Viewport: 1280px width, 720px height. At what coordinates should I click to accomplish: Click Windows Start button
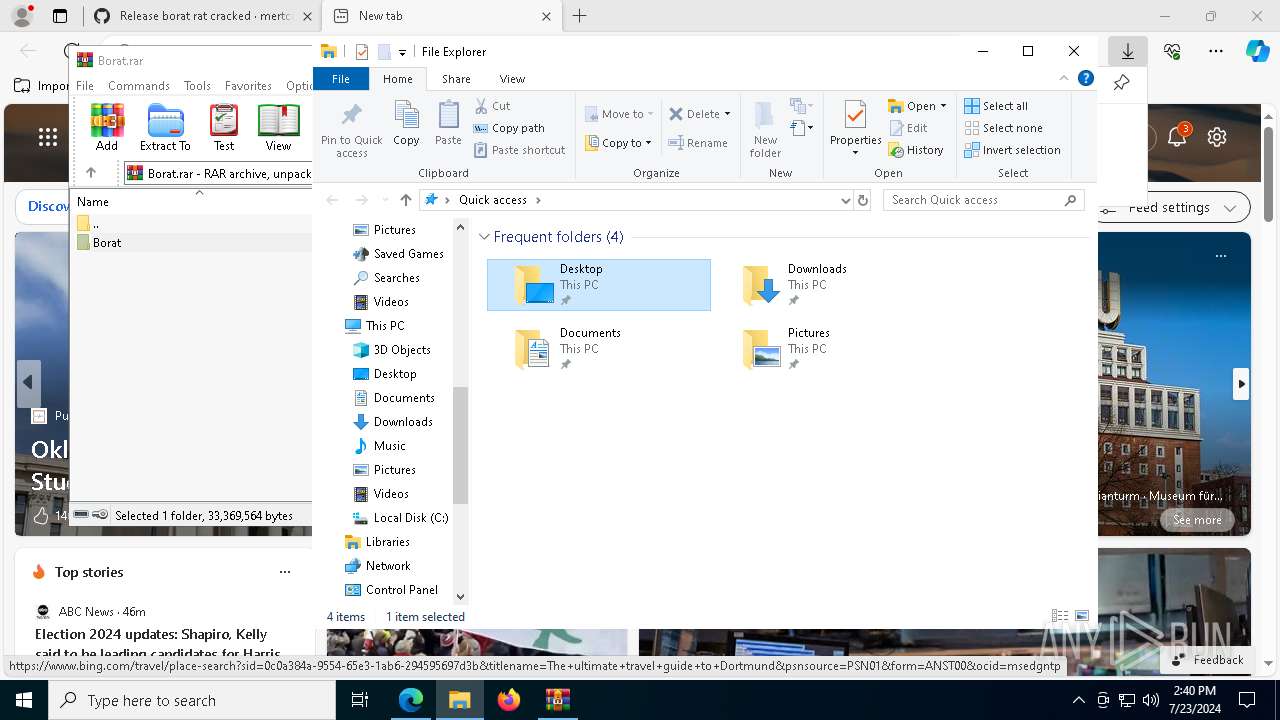point(22,700)
